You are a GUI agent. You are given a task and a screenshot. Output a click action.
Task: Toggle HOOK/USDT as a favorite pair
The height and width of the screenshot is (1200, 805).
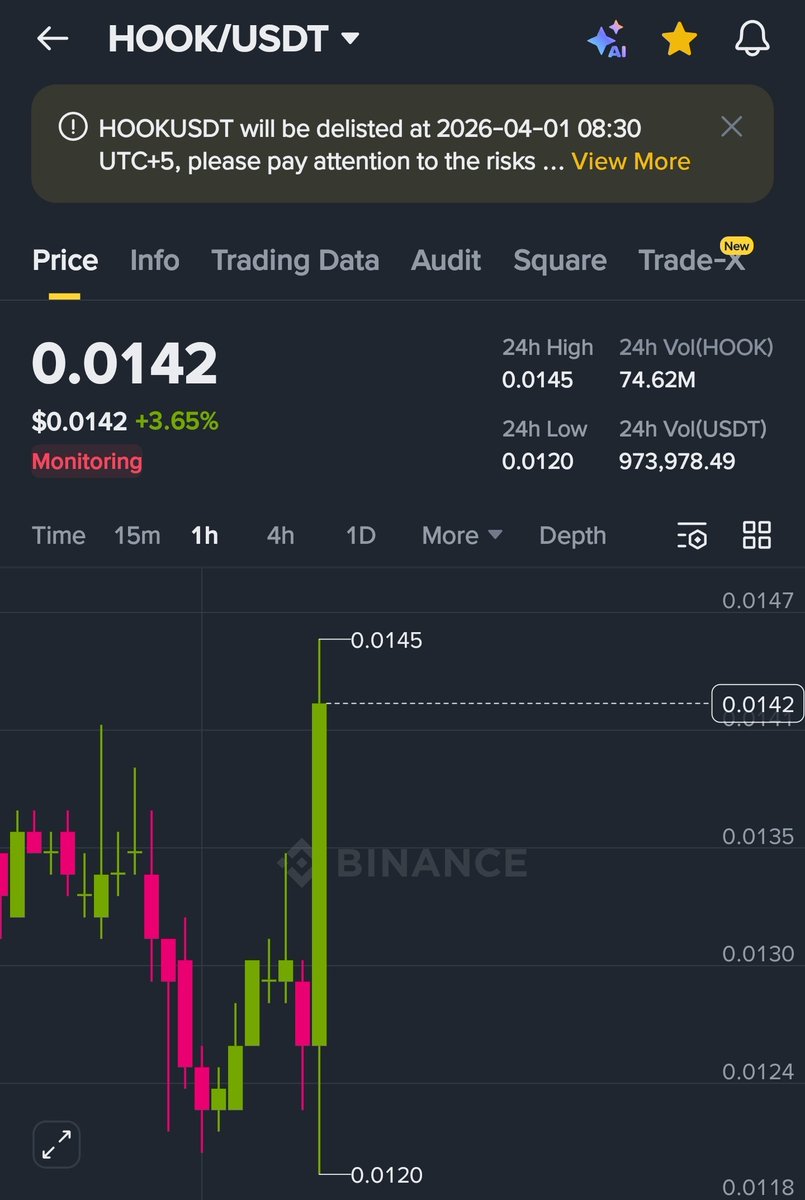pyautogui.click(x=679, y=38)
